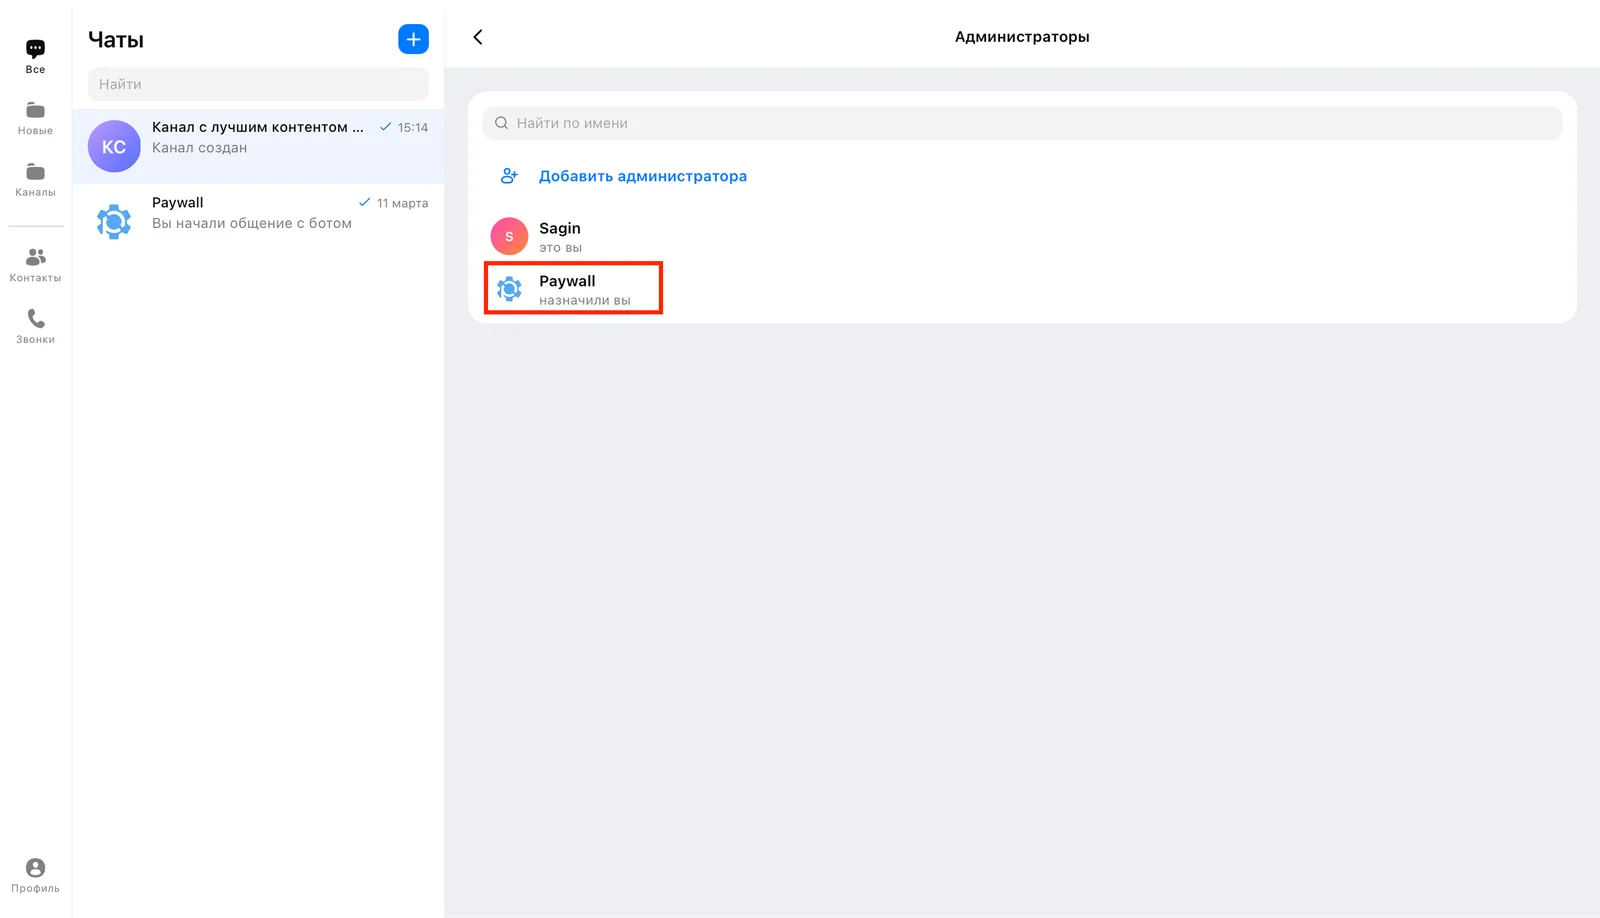Focus the 'Найти по имени' search field
Screen dimensions: 1600x918
[1022, 123]
